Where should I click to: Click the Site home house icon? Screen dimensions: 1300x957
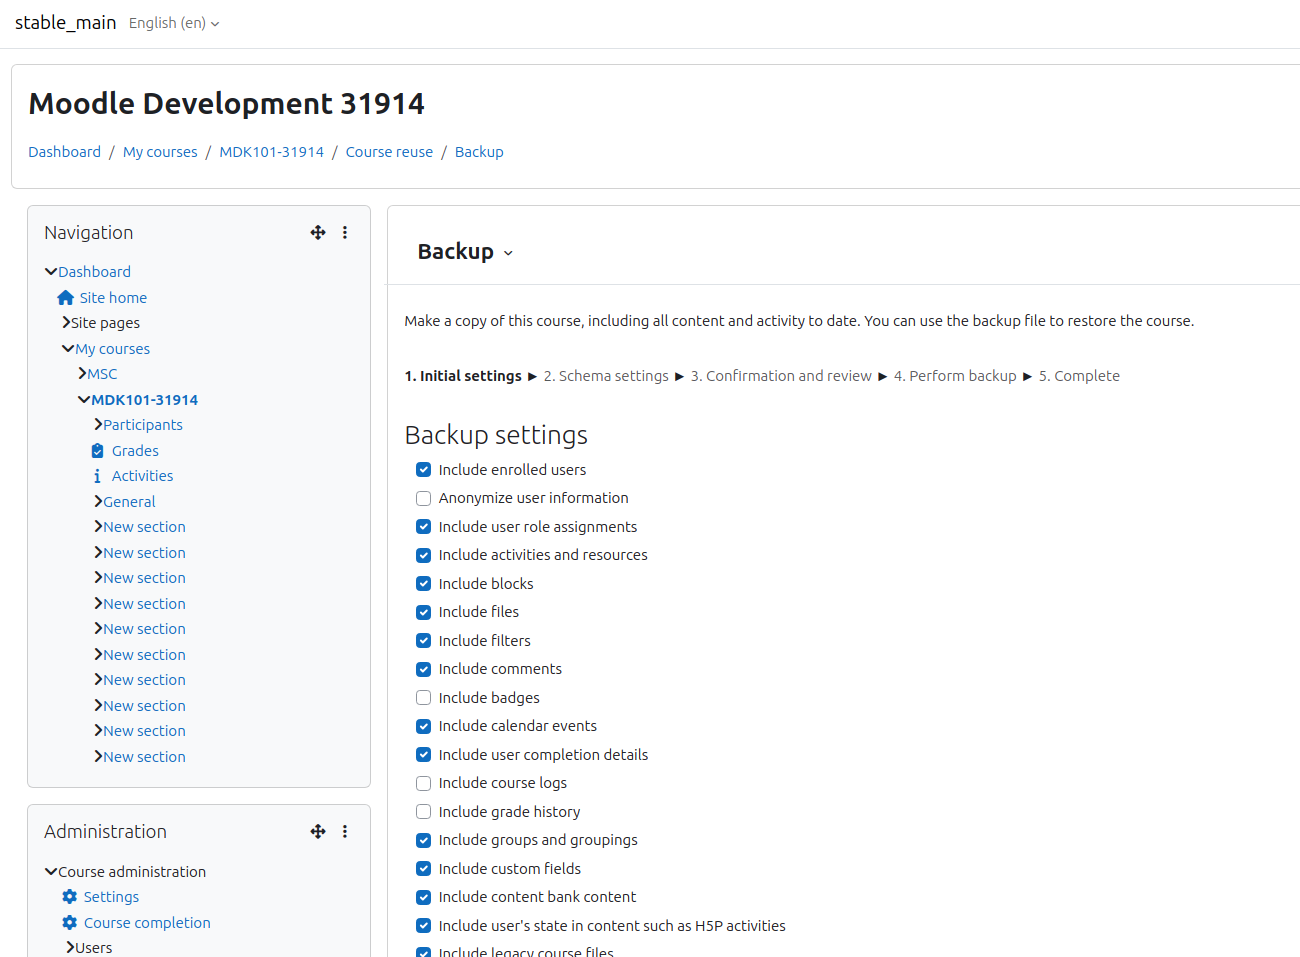[x=66, y=298]
